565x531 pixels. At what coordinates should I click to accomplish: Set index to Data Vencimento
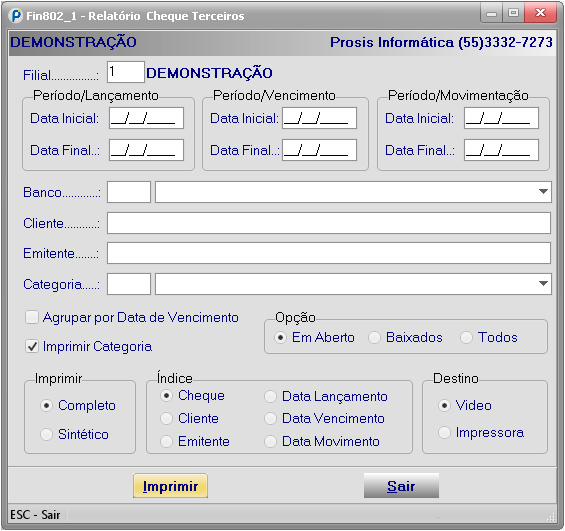pos(270,419)
